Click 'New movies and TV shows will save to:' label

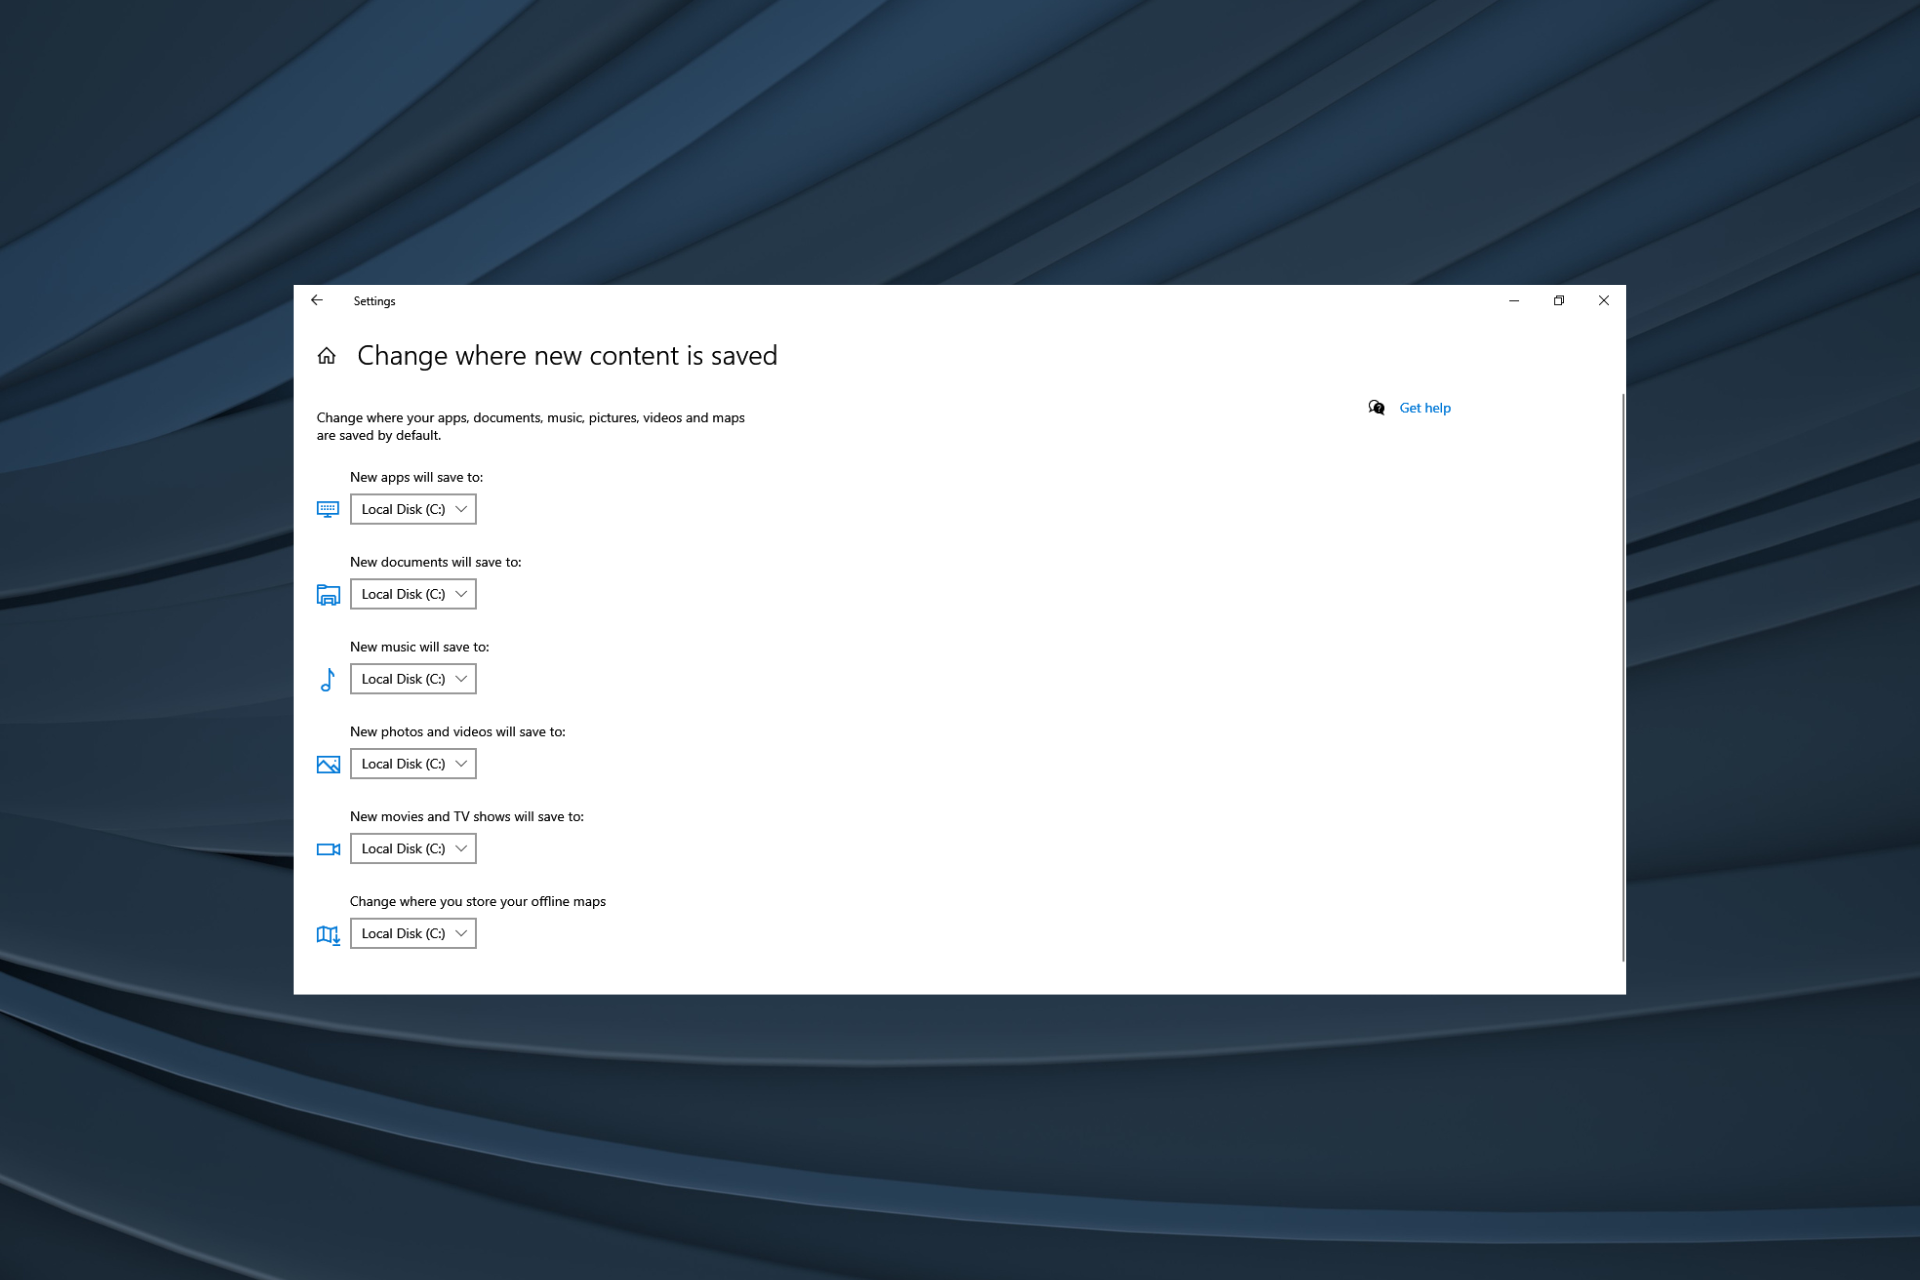tap(467, 816)
